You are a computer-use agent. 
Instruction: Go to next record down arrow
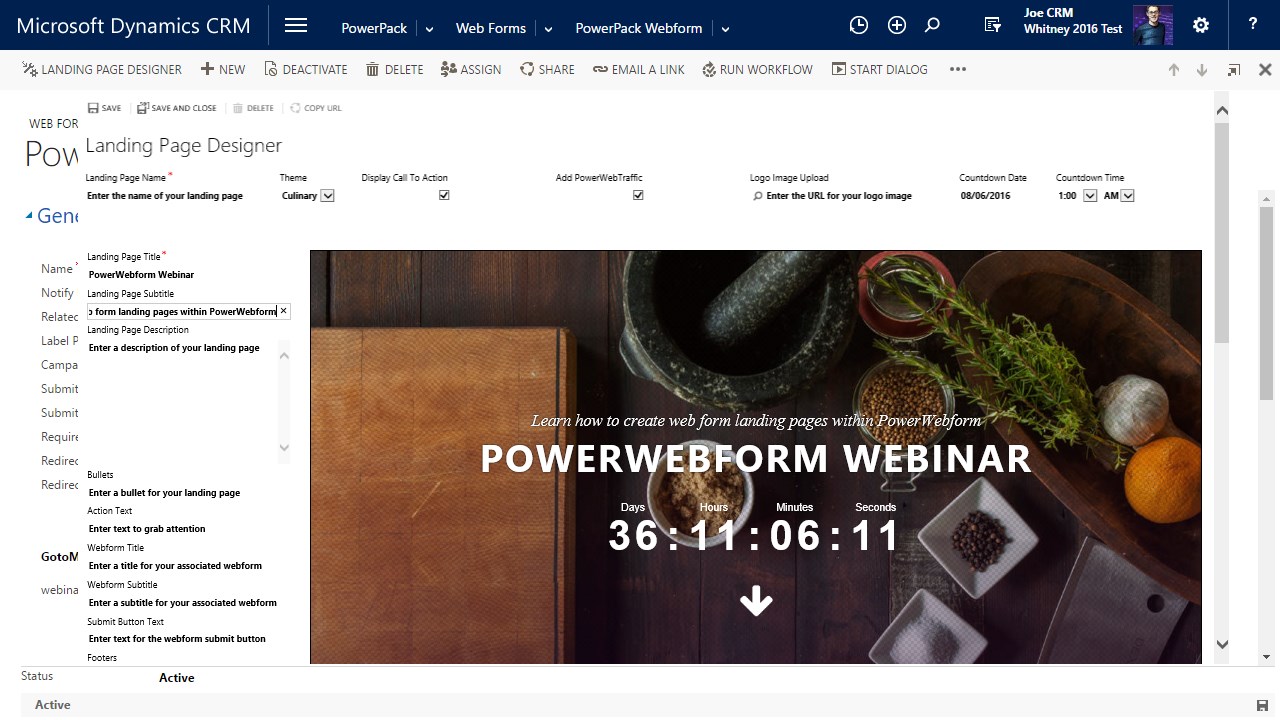tap(1202, 70)
